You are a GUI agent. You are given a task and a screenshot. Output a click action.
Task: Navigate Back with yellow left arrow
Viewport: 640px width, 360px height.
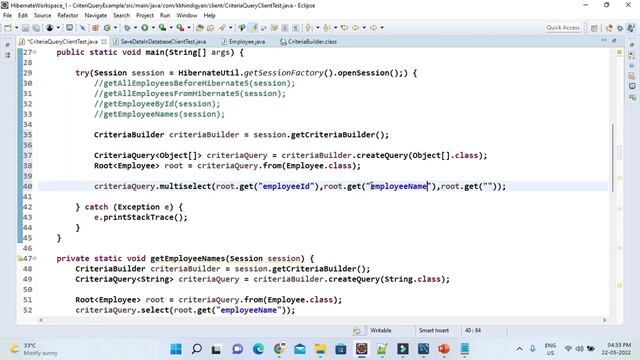[x=356, y=28]
